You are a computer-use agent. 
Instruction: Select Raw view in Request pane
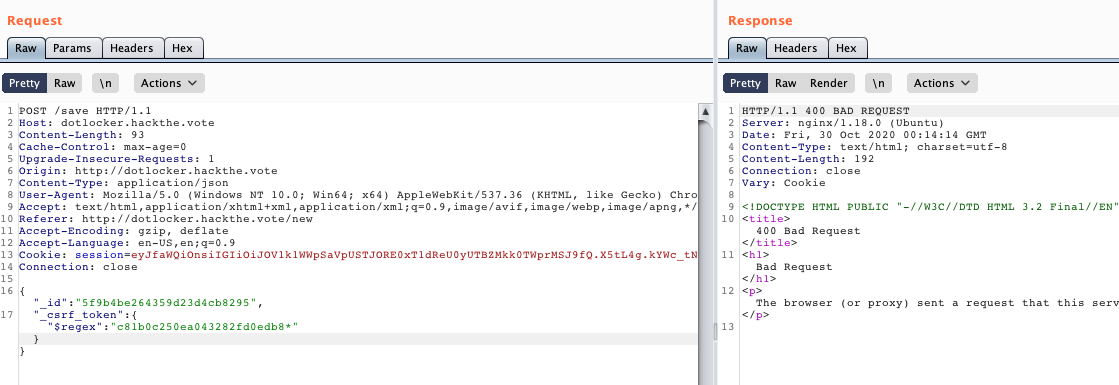[x=64, y=83]
